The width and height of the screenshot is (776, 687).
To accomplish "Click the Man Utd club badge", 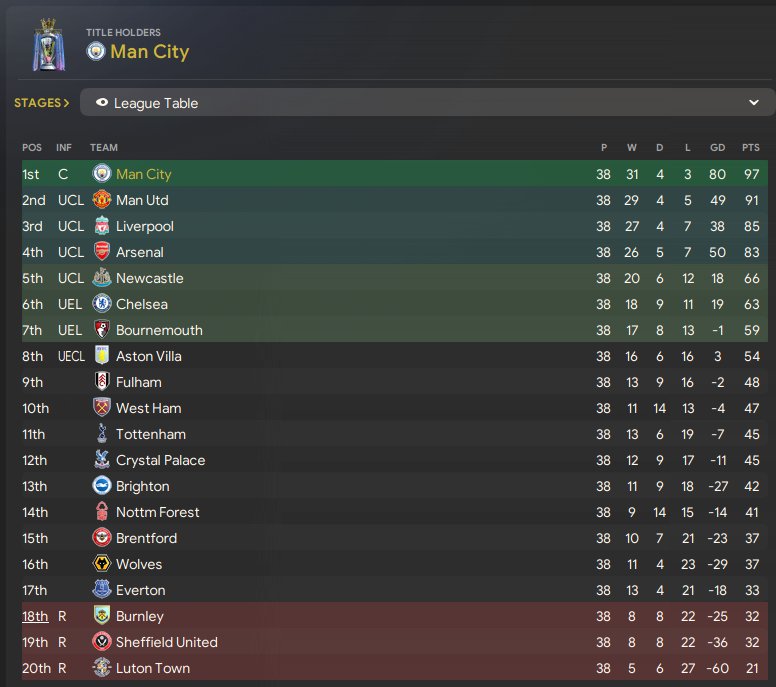I will (102, 200).
